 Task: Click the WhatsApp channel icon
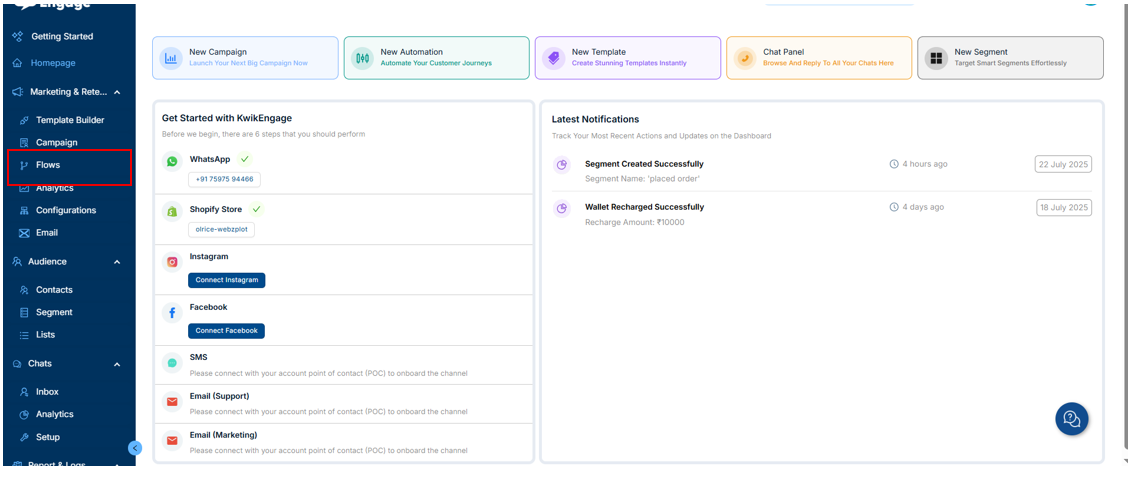click(x=173, y=161)
